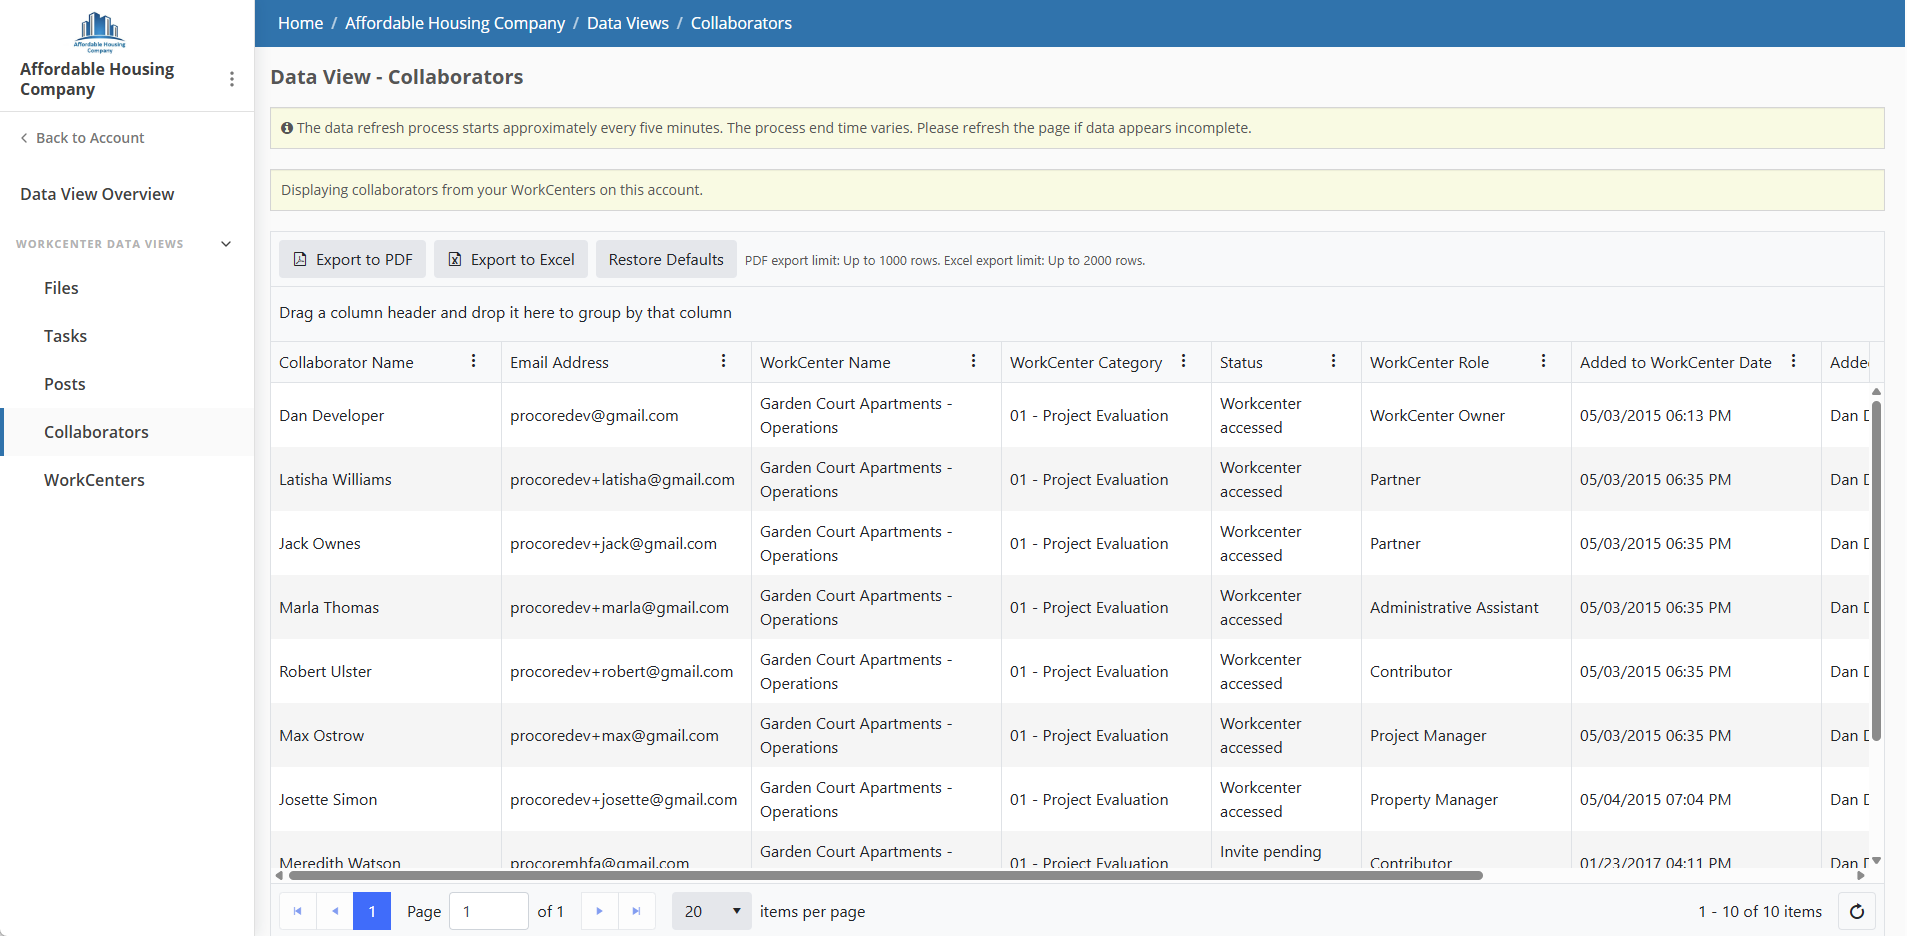Select Jack Ownes name cell
Image resolution: width=1907 pixels, height=936 pixels.
[386, 543]
